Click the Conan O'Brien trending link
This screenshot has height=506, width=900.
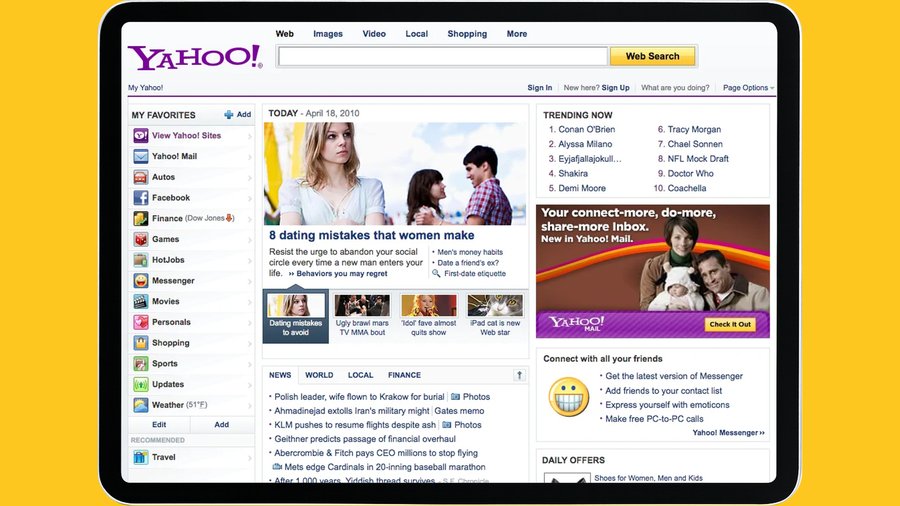coord(587,130)
